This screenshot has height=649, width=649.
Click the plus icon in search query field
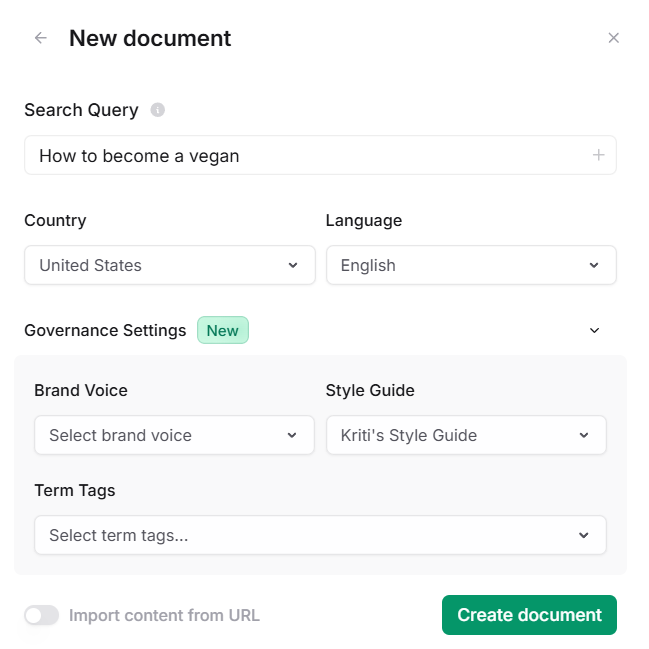pos(598,155)
